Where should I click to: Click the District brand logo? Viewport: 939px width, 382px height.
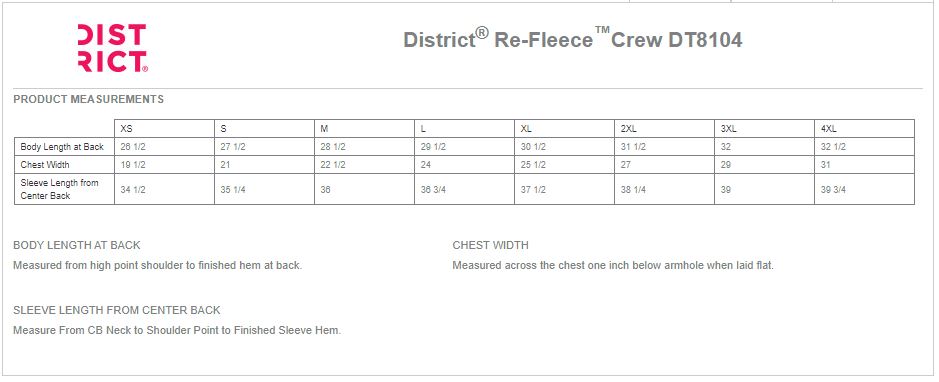(x=113, y=48)
